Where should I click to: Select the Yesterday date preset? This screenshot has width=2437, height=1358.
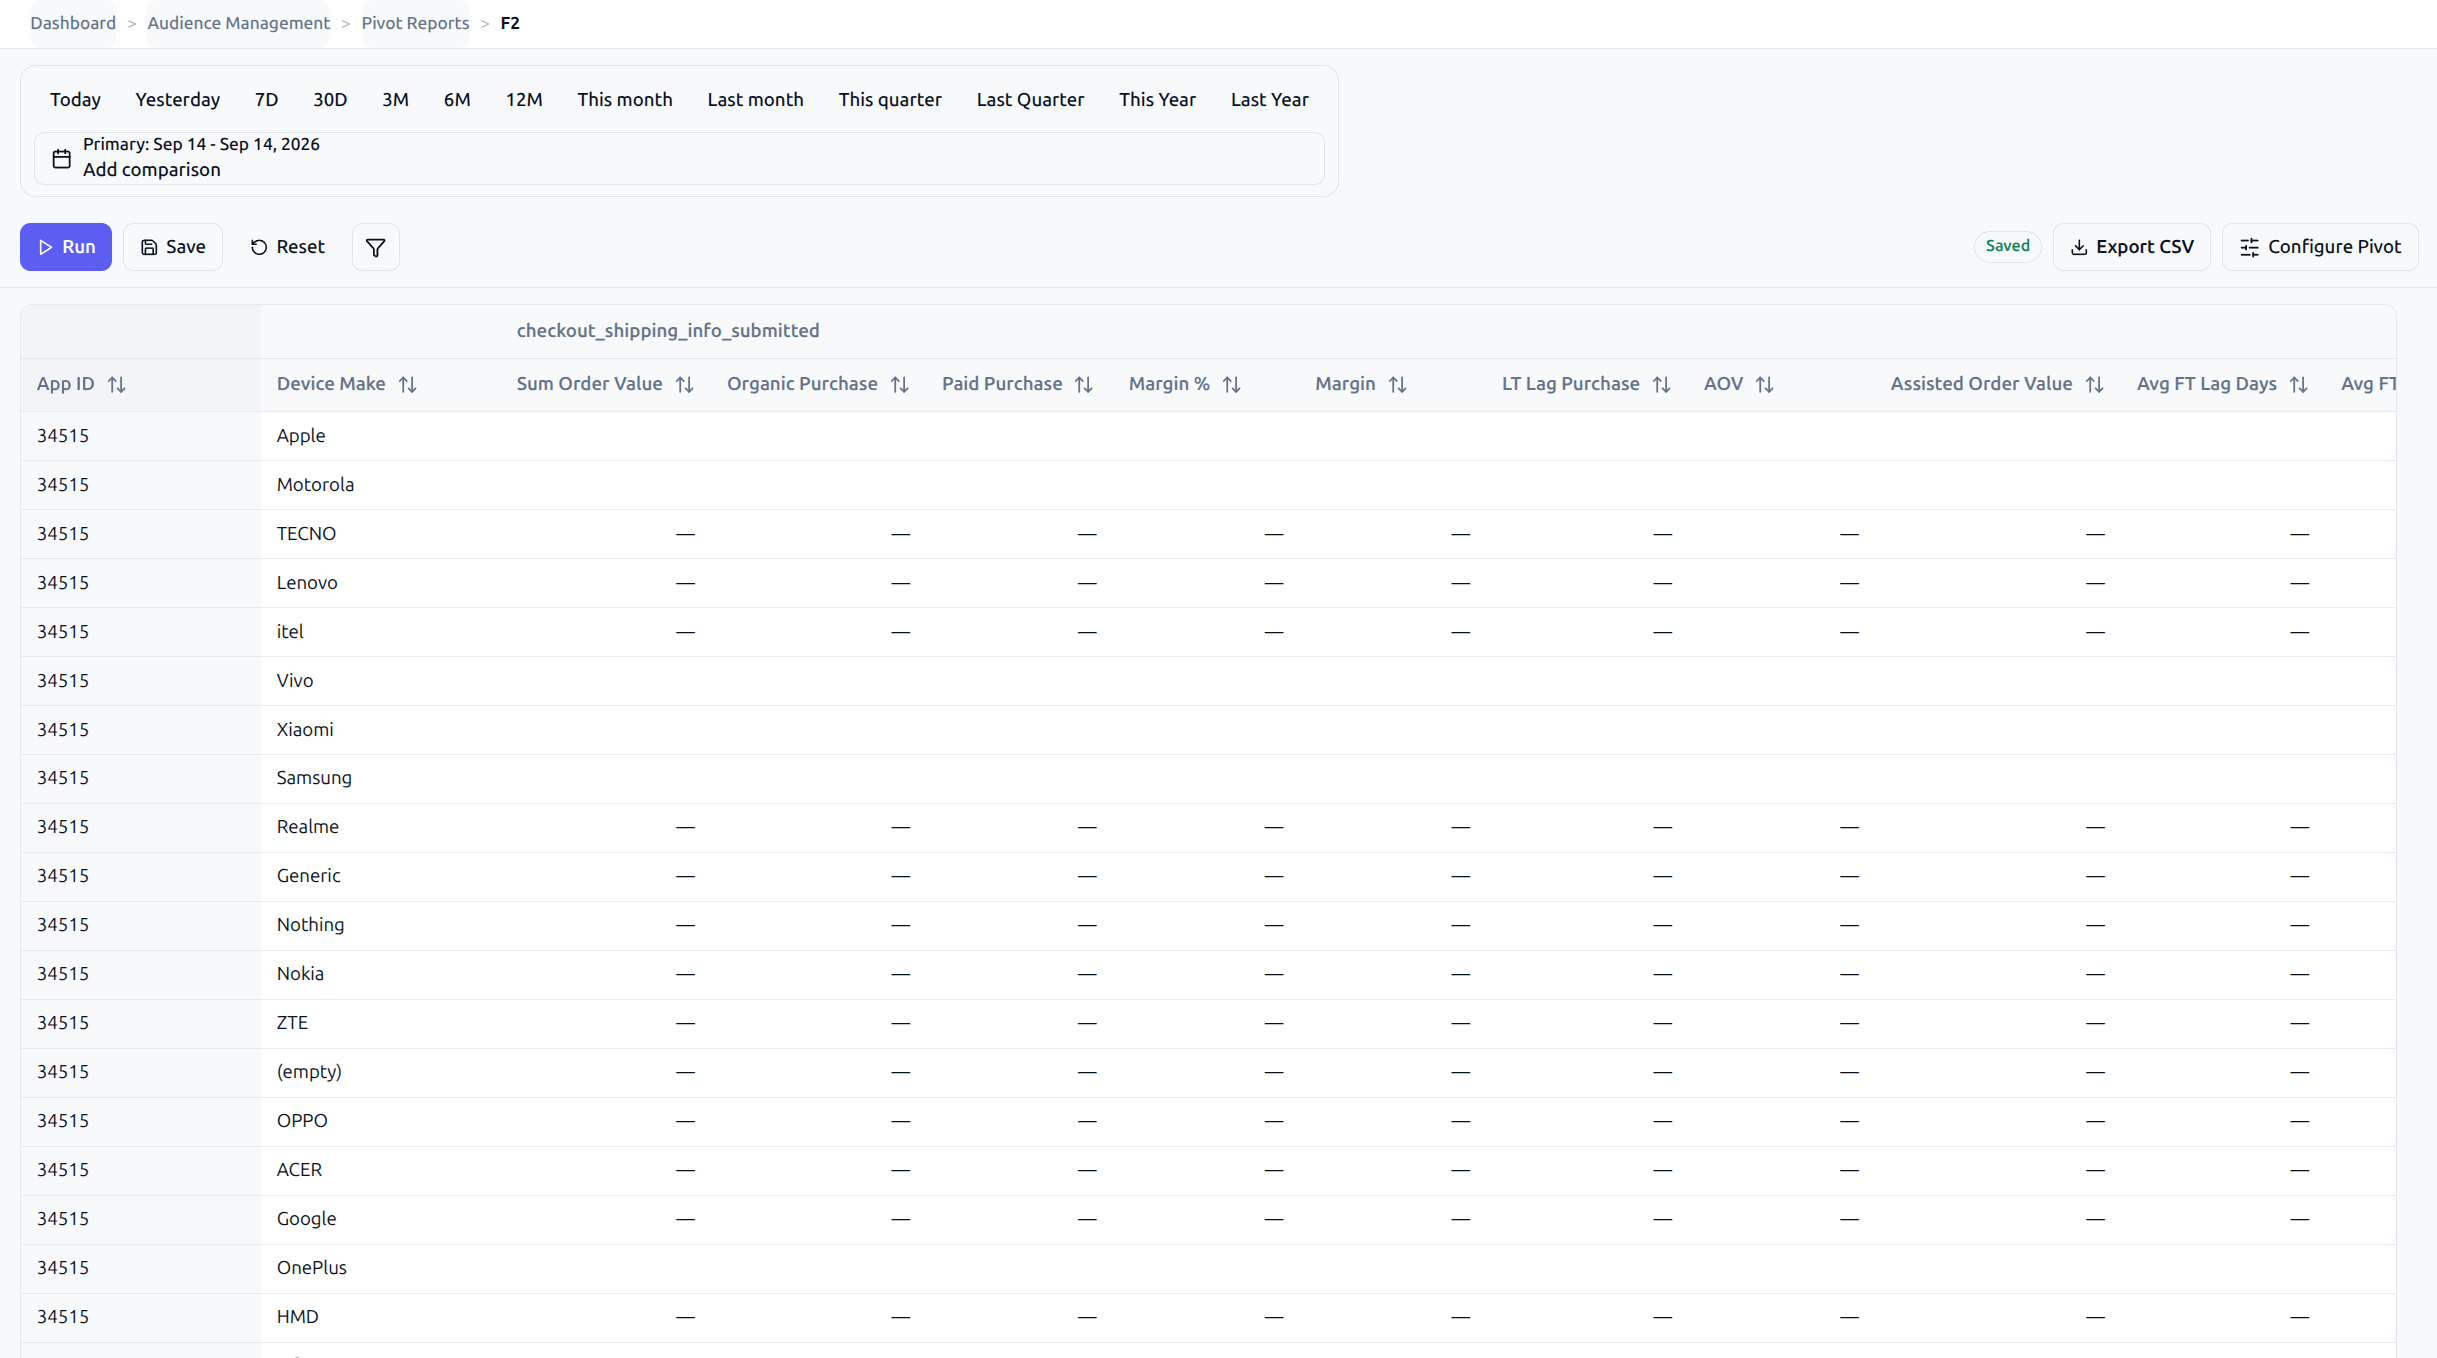tap(177, 99)
